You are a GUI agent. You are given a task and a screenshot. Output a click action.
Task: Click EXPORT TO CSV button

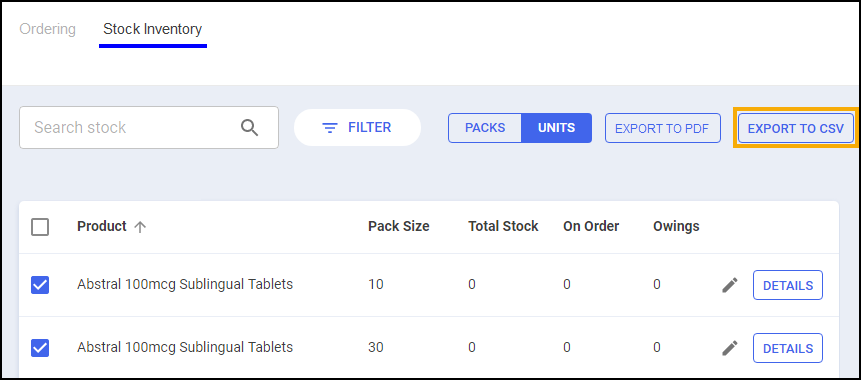[x=796, y=128]
